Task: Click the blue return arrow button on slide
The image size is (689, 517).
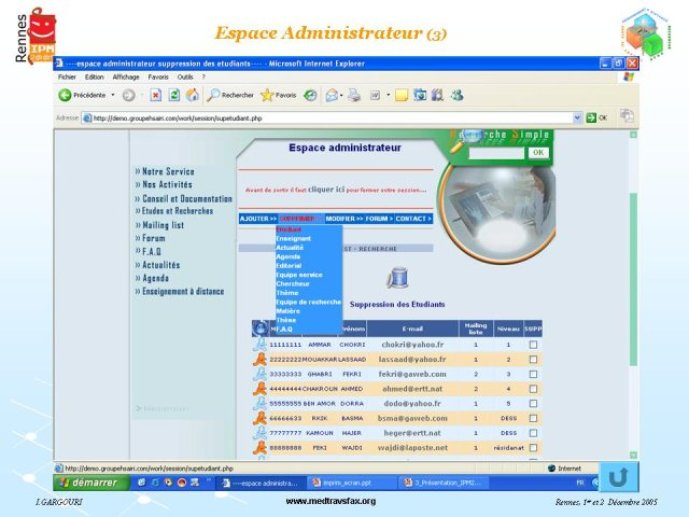Action: (619, 477)
